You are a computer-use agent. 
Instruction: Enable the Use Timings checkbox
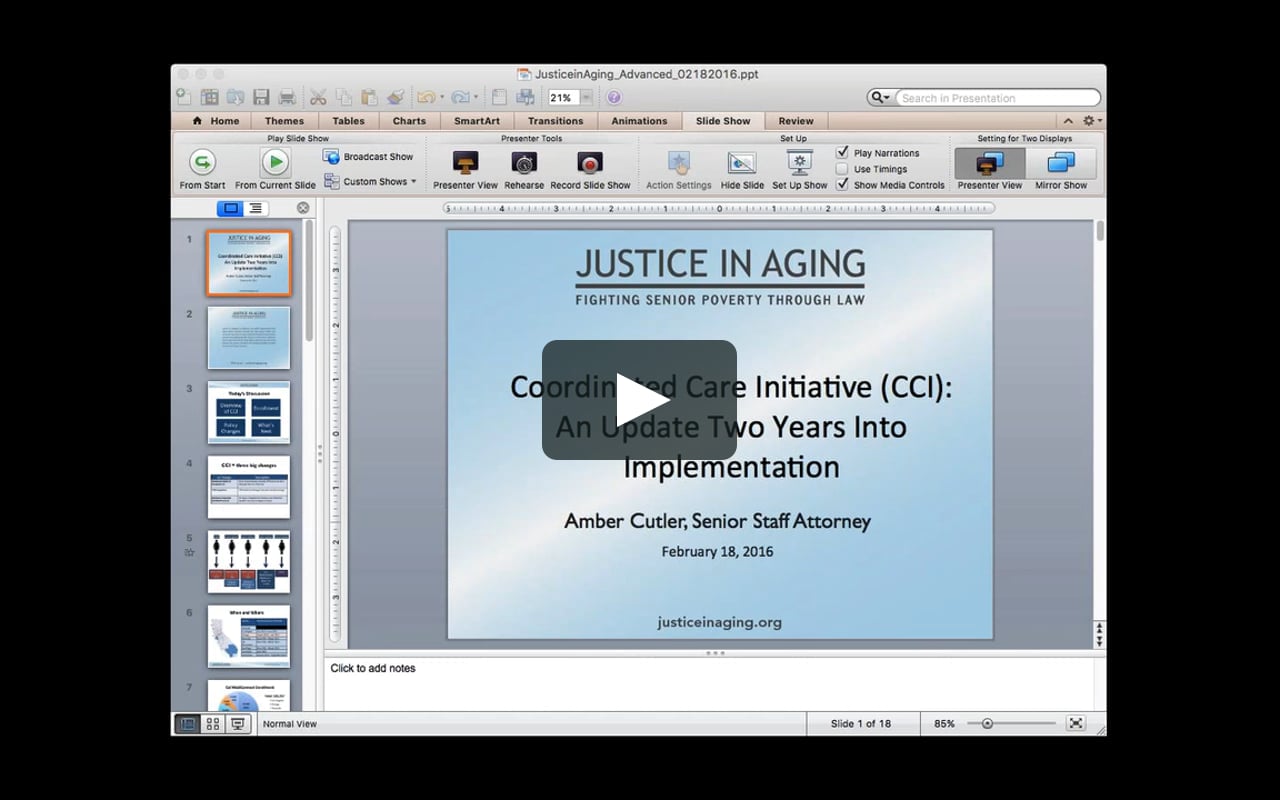pyautogui.click(x=842, y=169)
